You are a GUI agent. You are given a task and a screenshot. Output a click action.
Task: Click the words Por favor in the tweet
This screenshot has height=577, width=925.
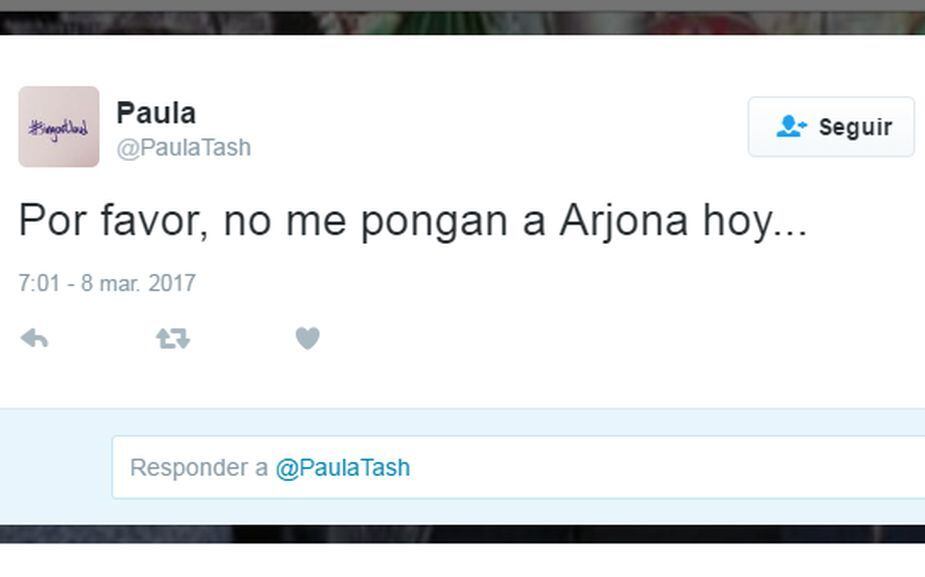113,221
